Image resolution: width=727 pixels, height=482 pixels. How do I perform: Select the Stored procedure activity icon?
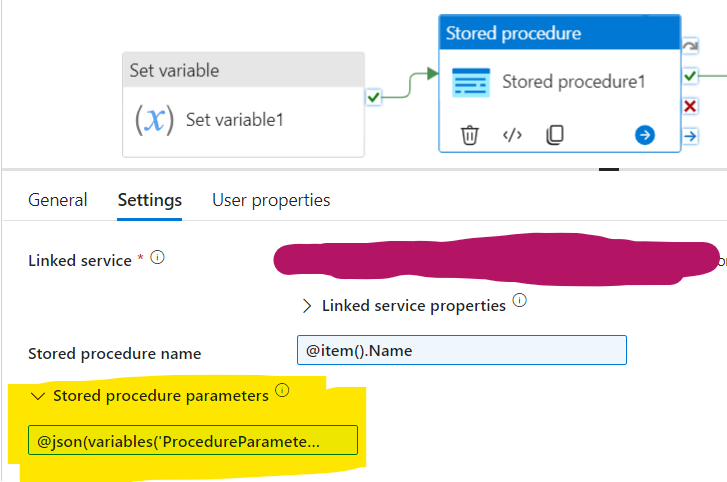click(x=471, y=82)
